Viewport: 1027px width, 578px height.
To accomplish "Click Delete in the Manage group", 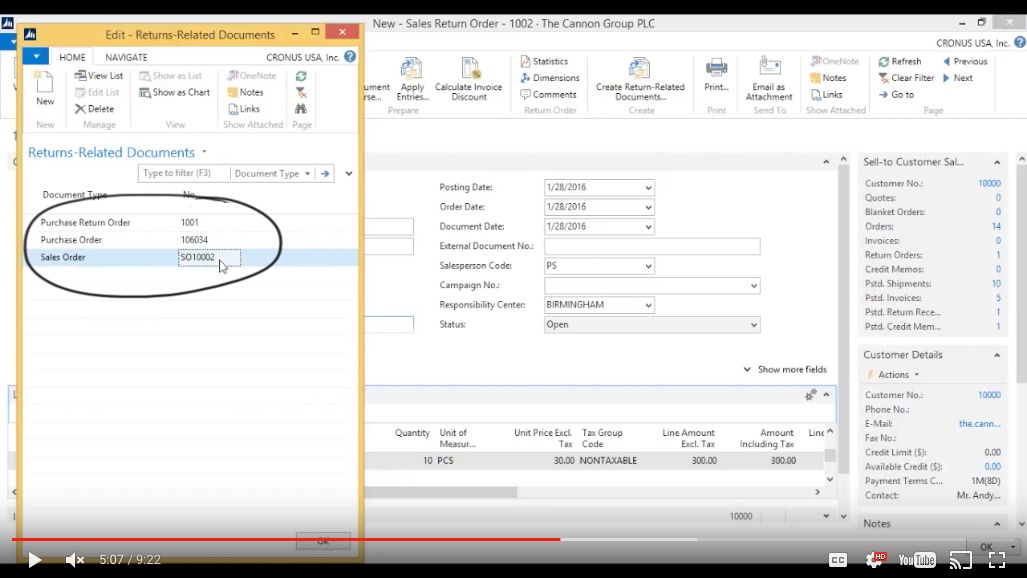I will coord(94,109).
